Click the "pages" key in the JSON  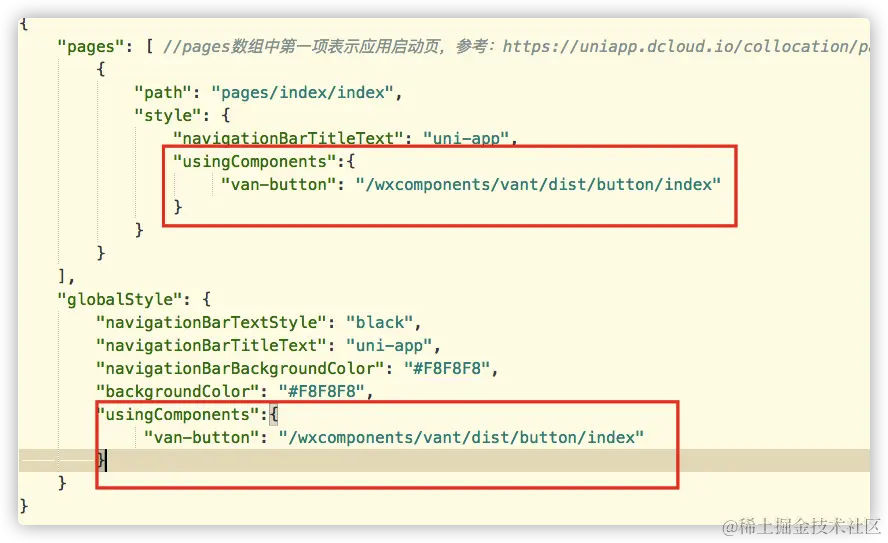click(x=91, y=46)
